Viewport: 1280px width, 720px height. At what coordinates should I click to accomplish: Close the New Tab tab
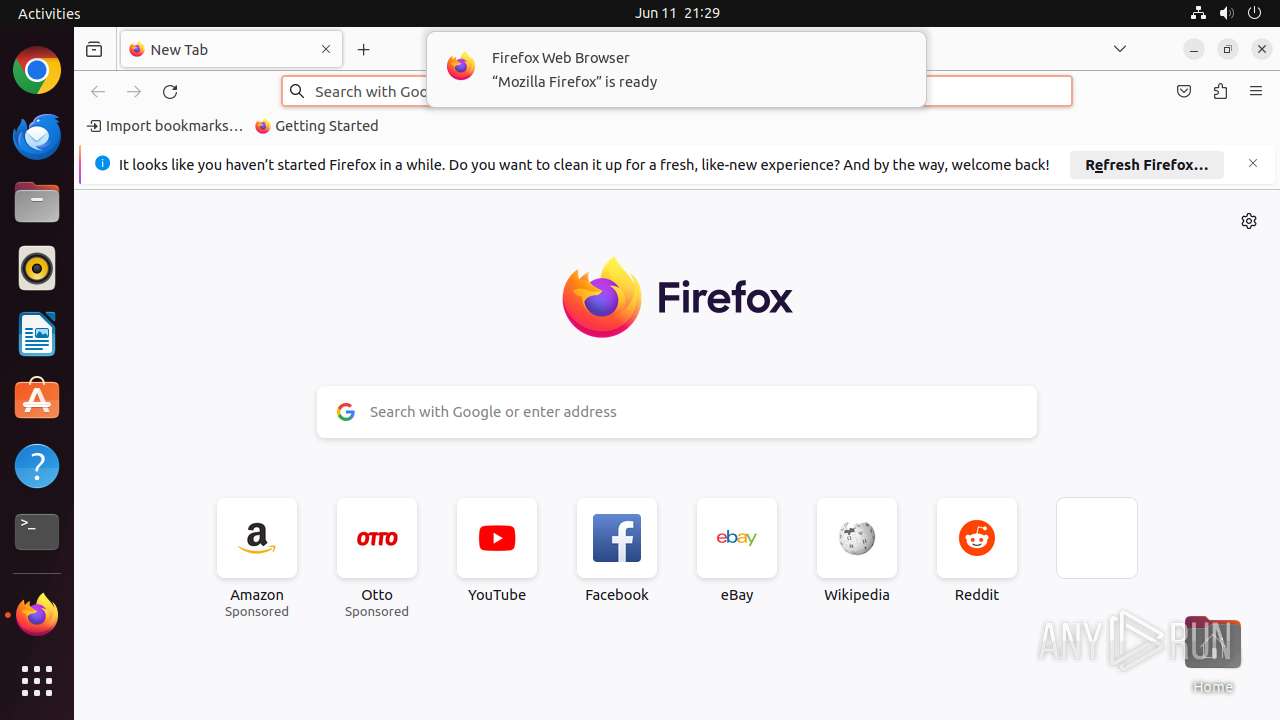point(326,49)
